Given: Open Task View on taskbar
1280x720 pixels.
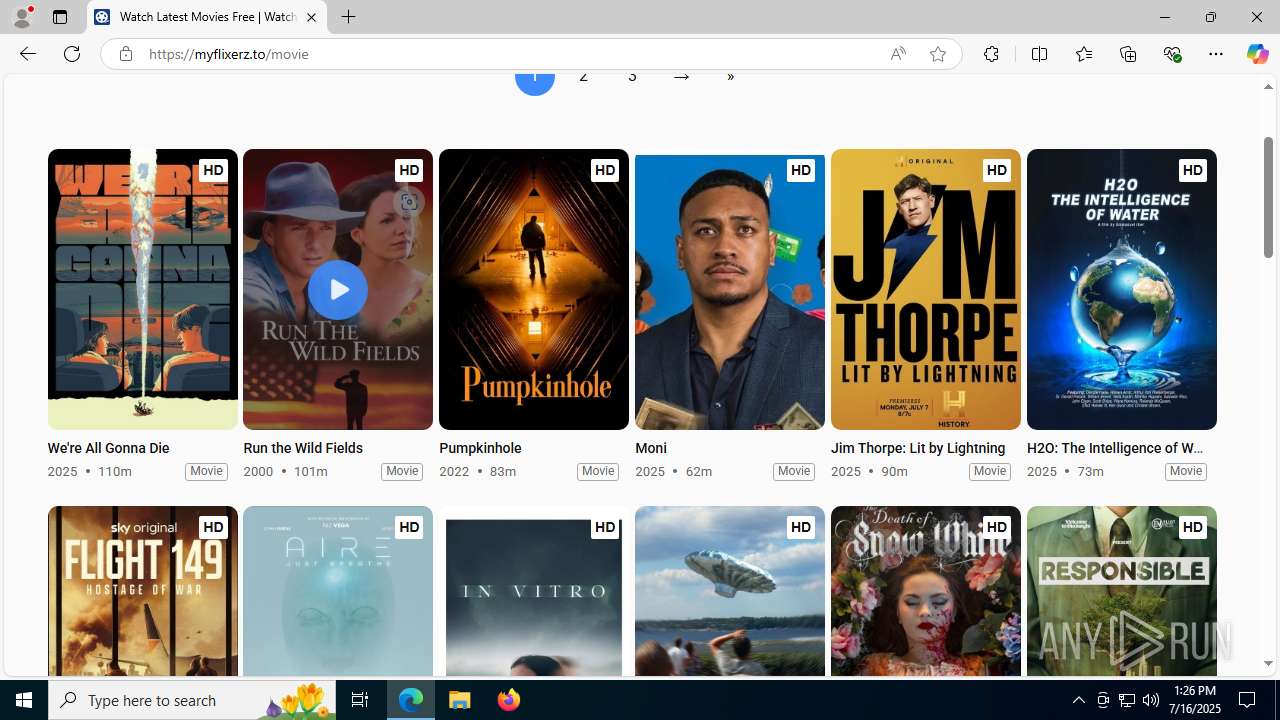Looking at the screenshot, I should tap(360, 700).
